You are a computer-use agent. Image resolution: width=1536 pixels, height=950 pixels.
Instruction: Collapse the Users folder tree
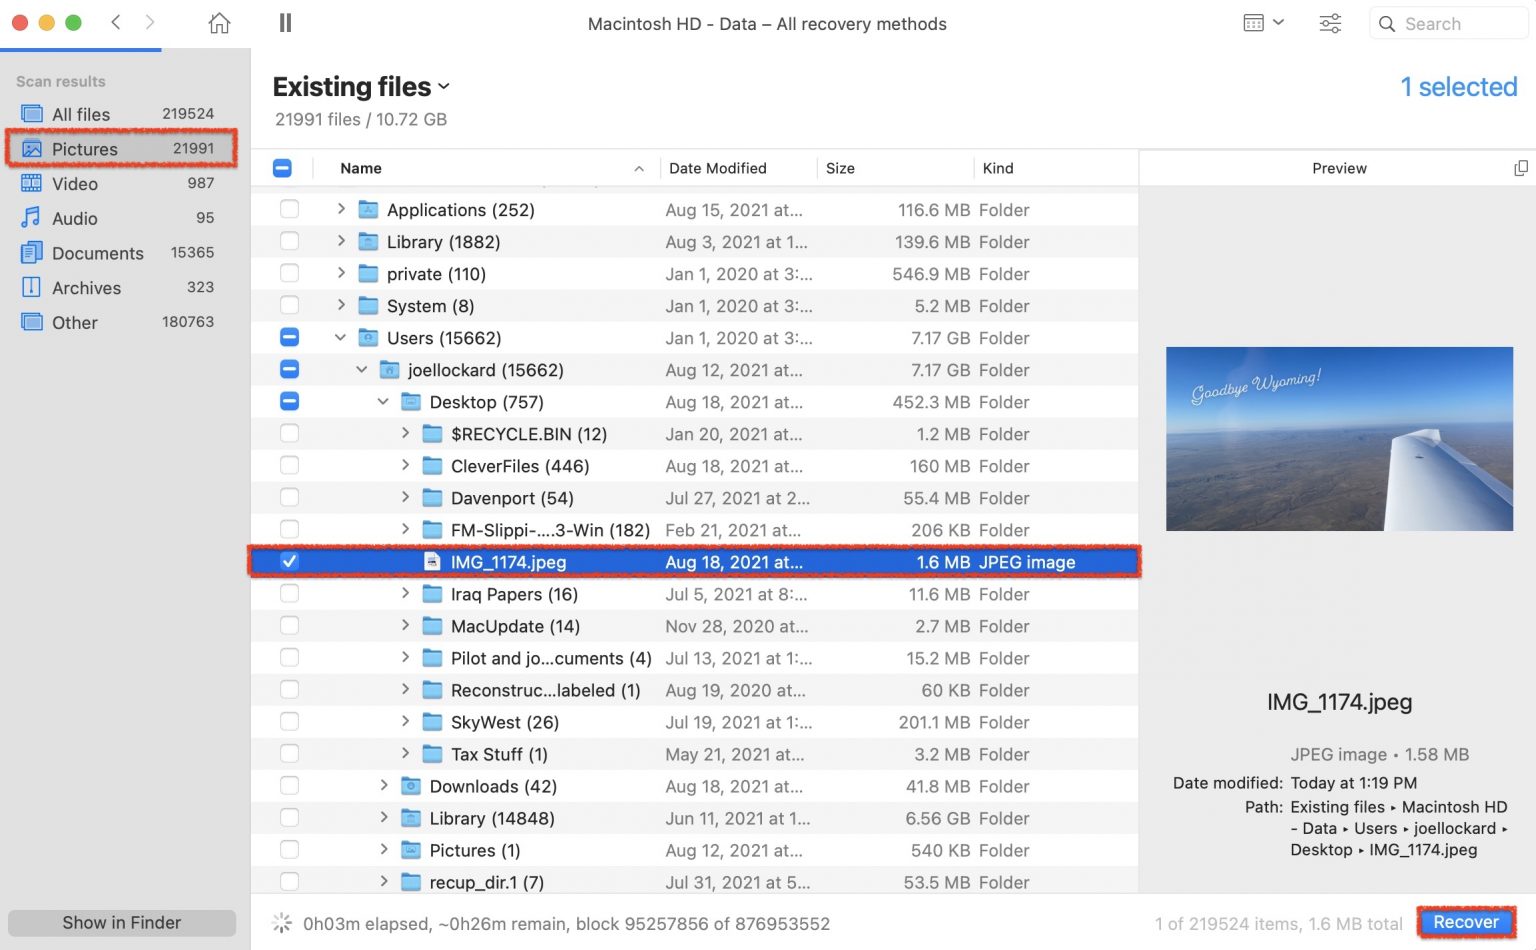[x=340, y=338]
